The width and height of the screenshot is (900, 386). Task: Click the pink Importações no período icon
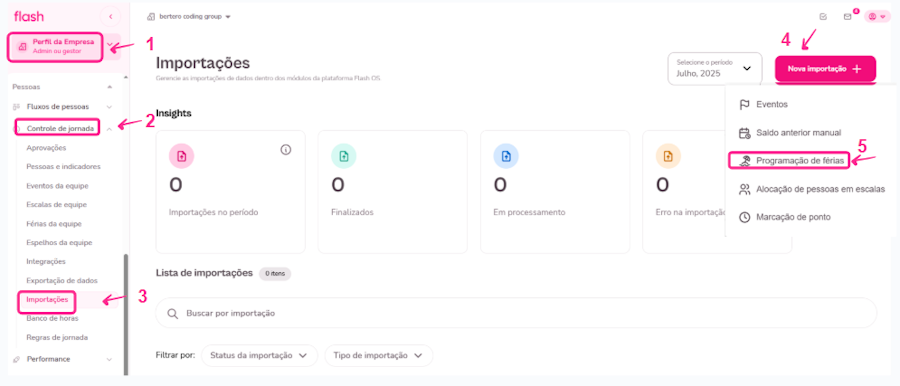click(181, 156)
